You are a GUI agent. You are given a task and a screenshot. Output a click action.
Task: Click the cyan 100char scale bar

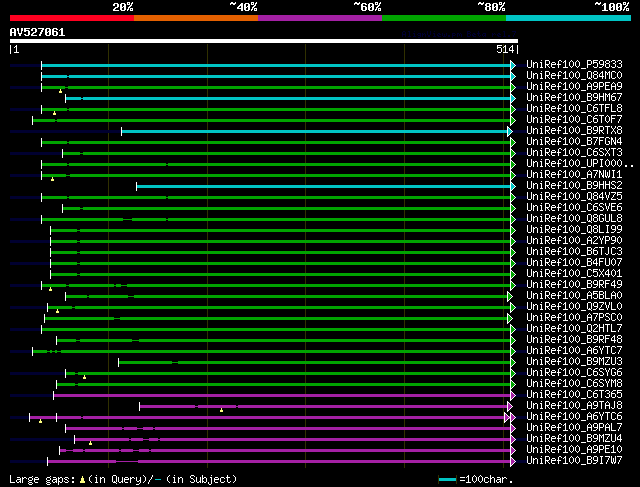point(447,480)
